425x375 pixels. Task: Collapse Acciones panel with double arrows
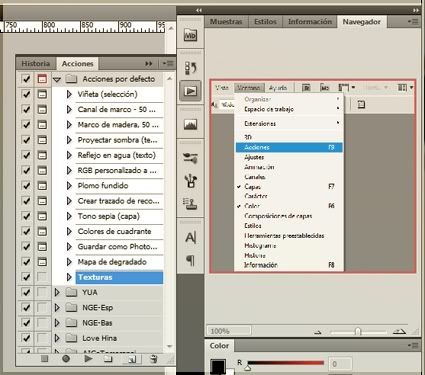149,63
